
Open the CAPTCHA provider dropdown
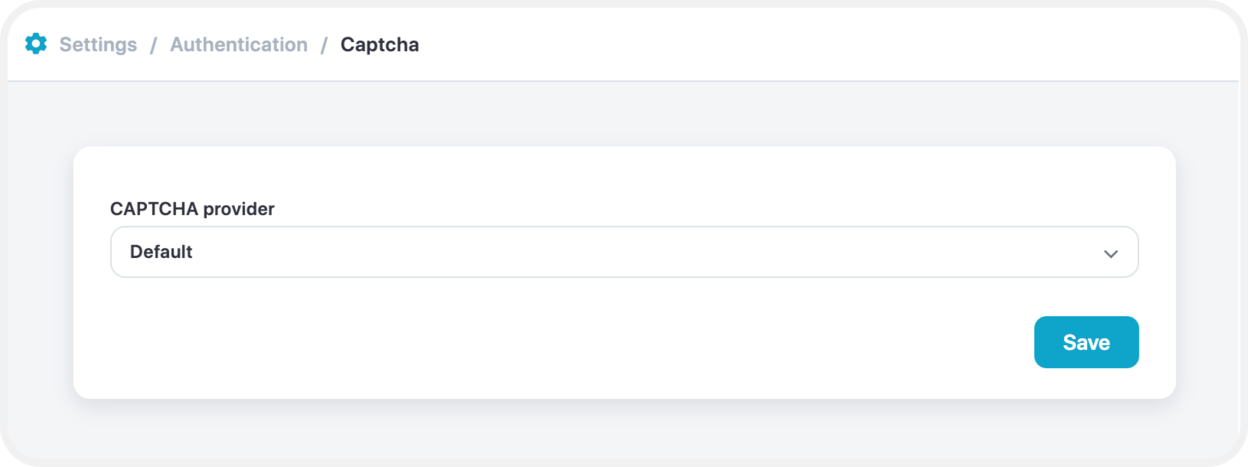pos(624,252)
